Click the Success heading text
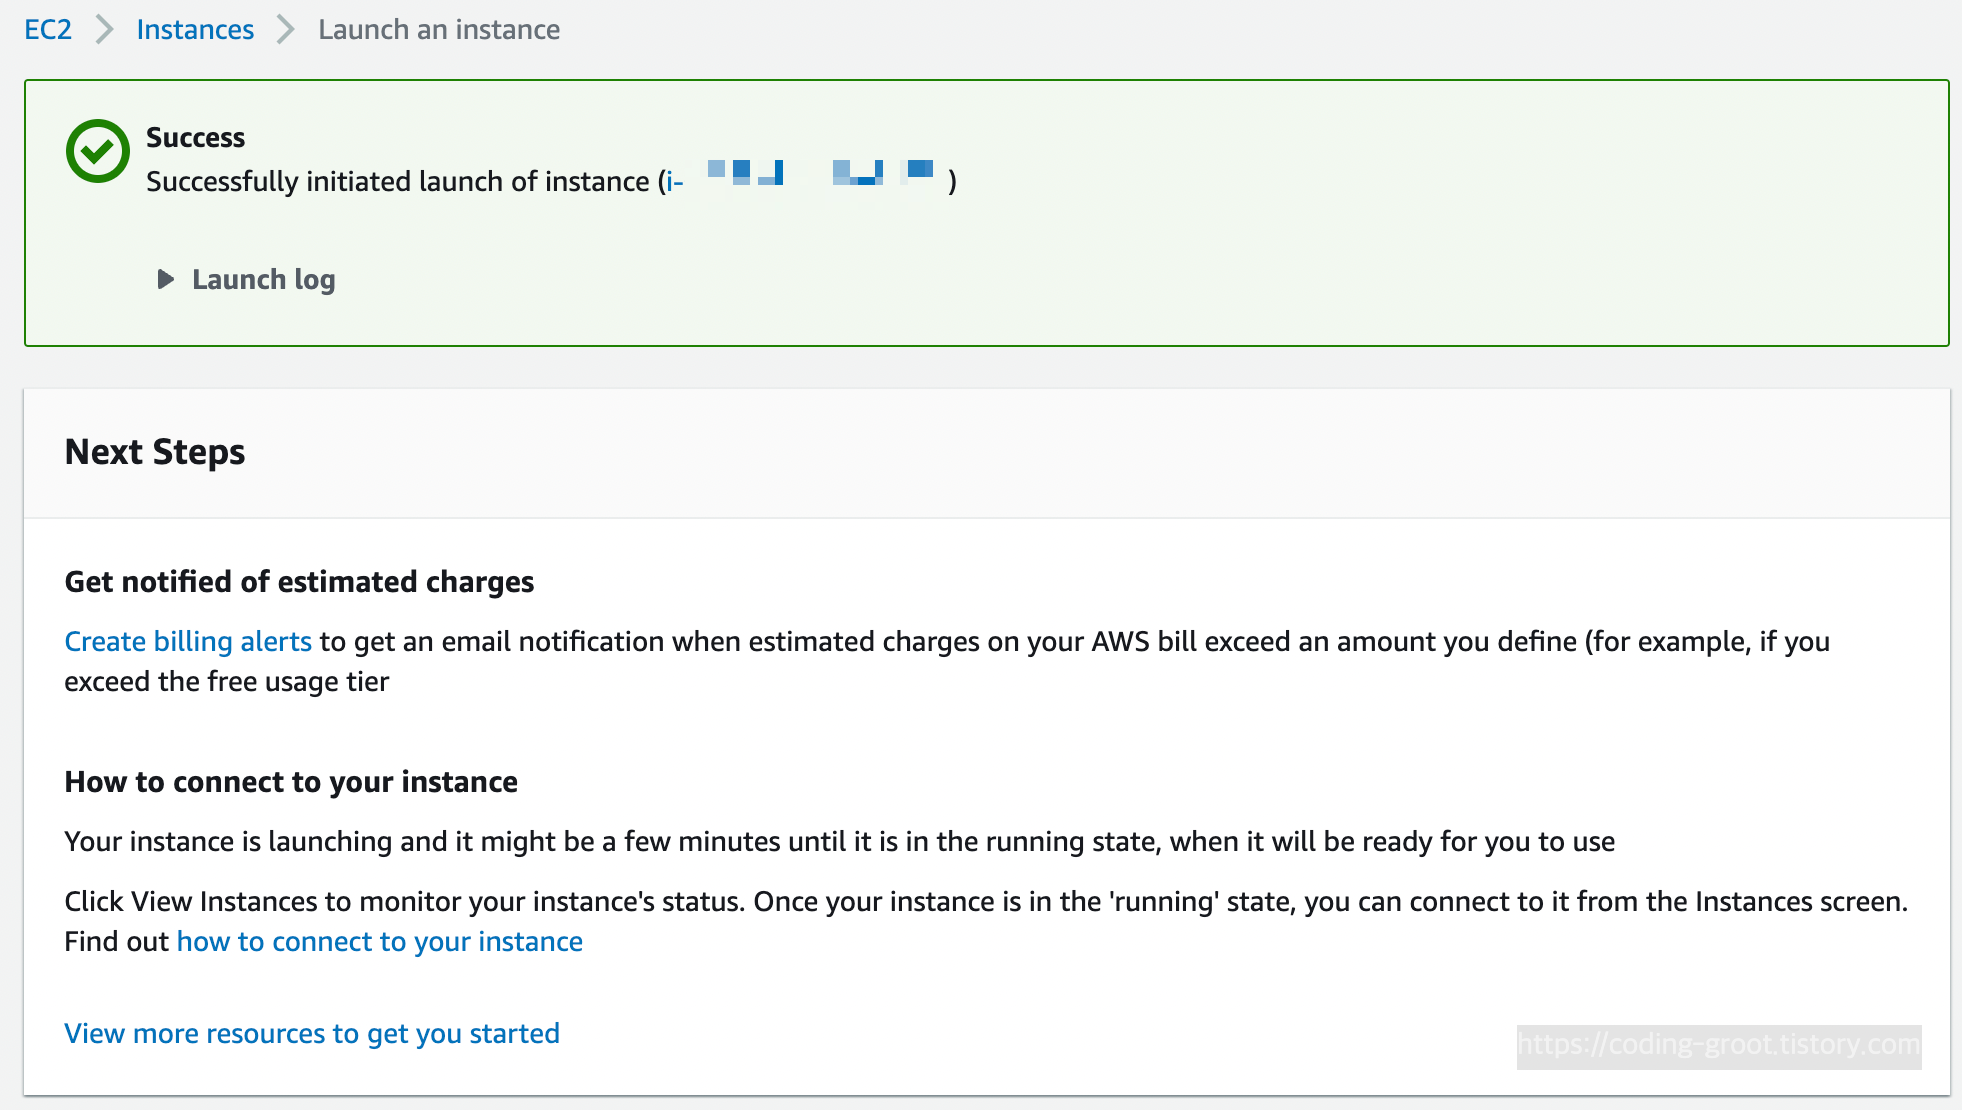This screenshot has height=1110, width=1962. click(195, 137)
